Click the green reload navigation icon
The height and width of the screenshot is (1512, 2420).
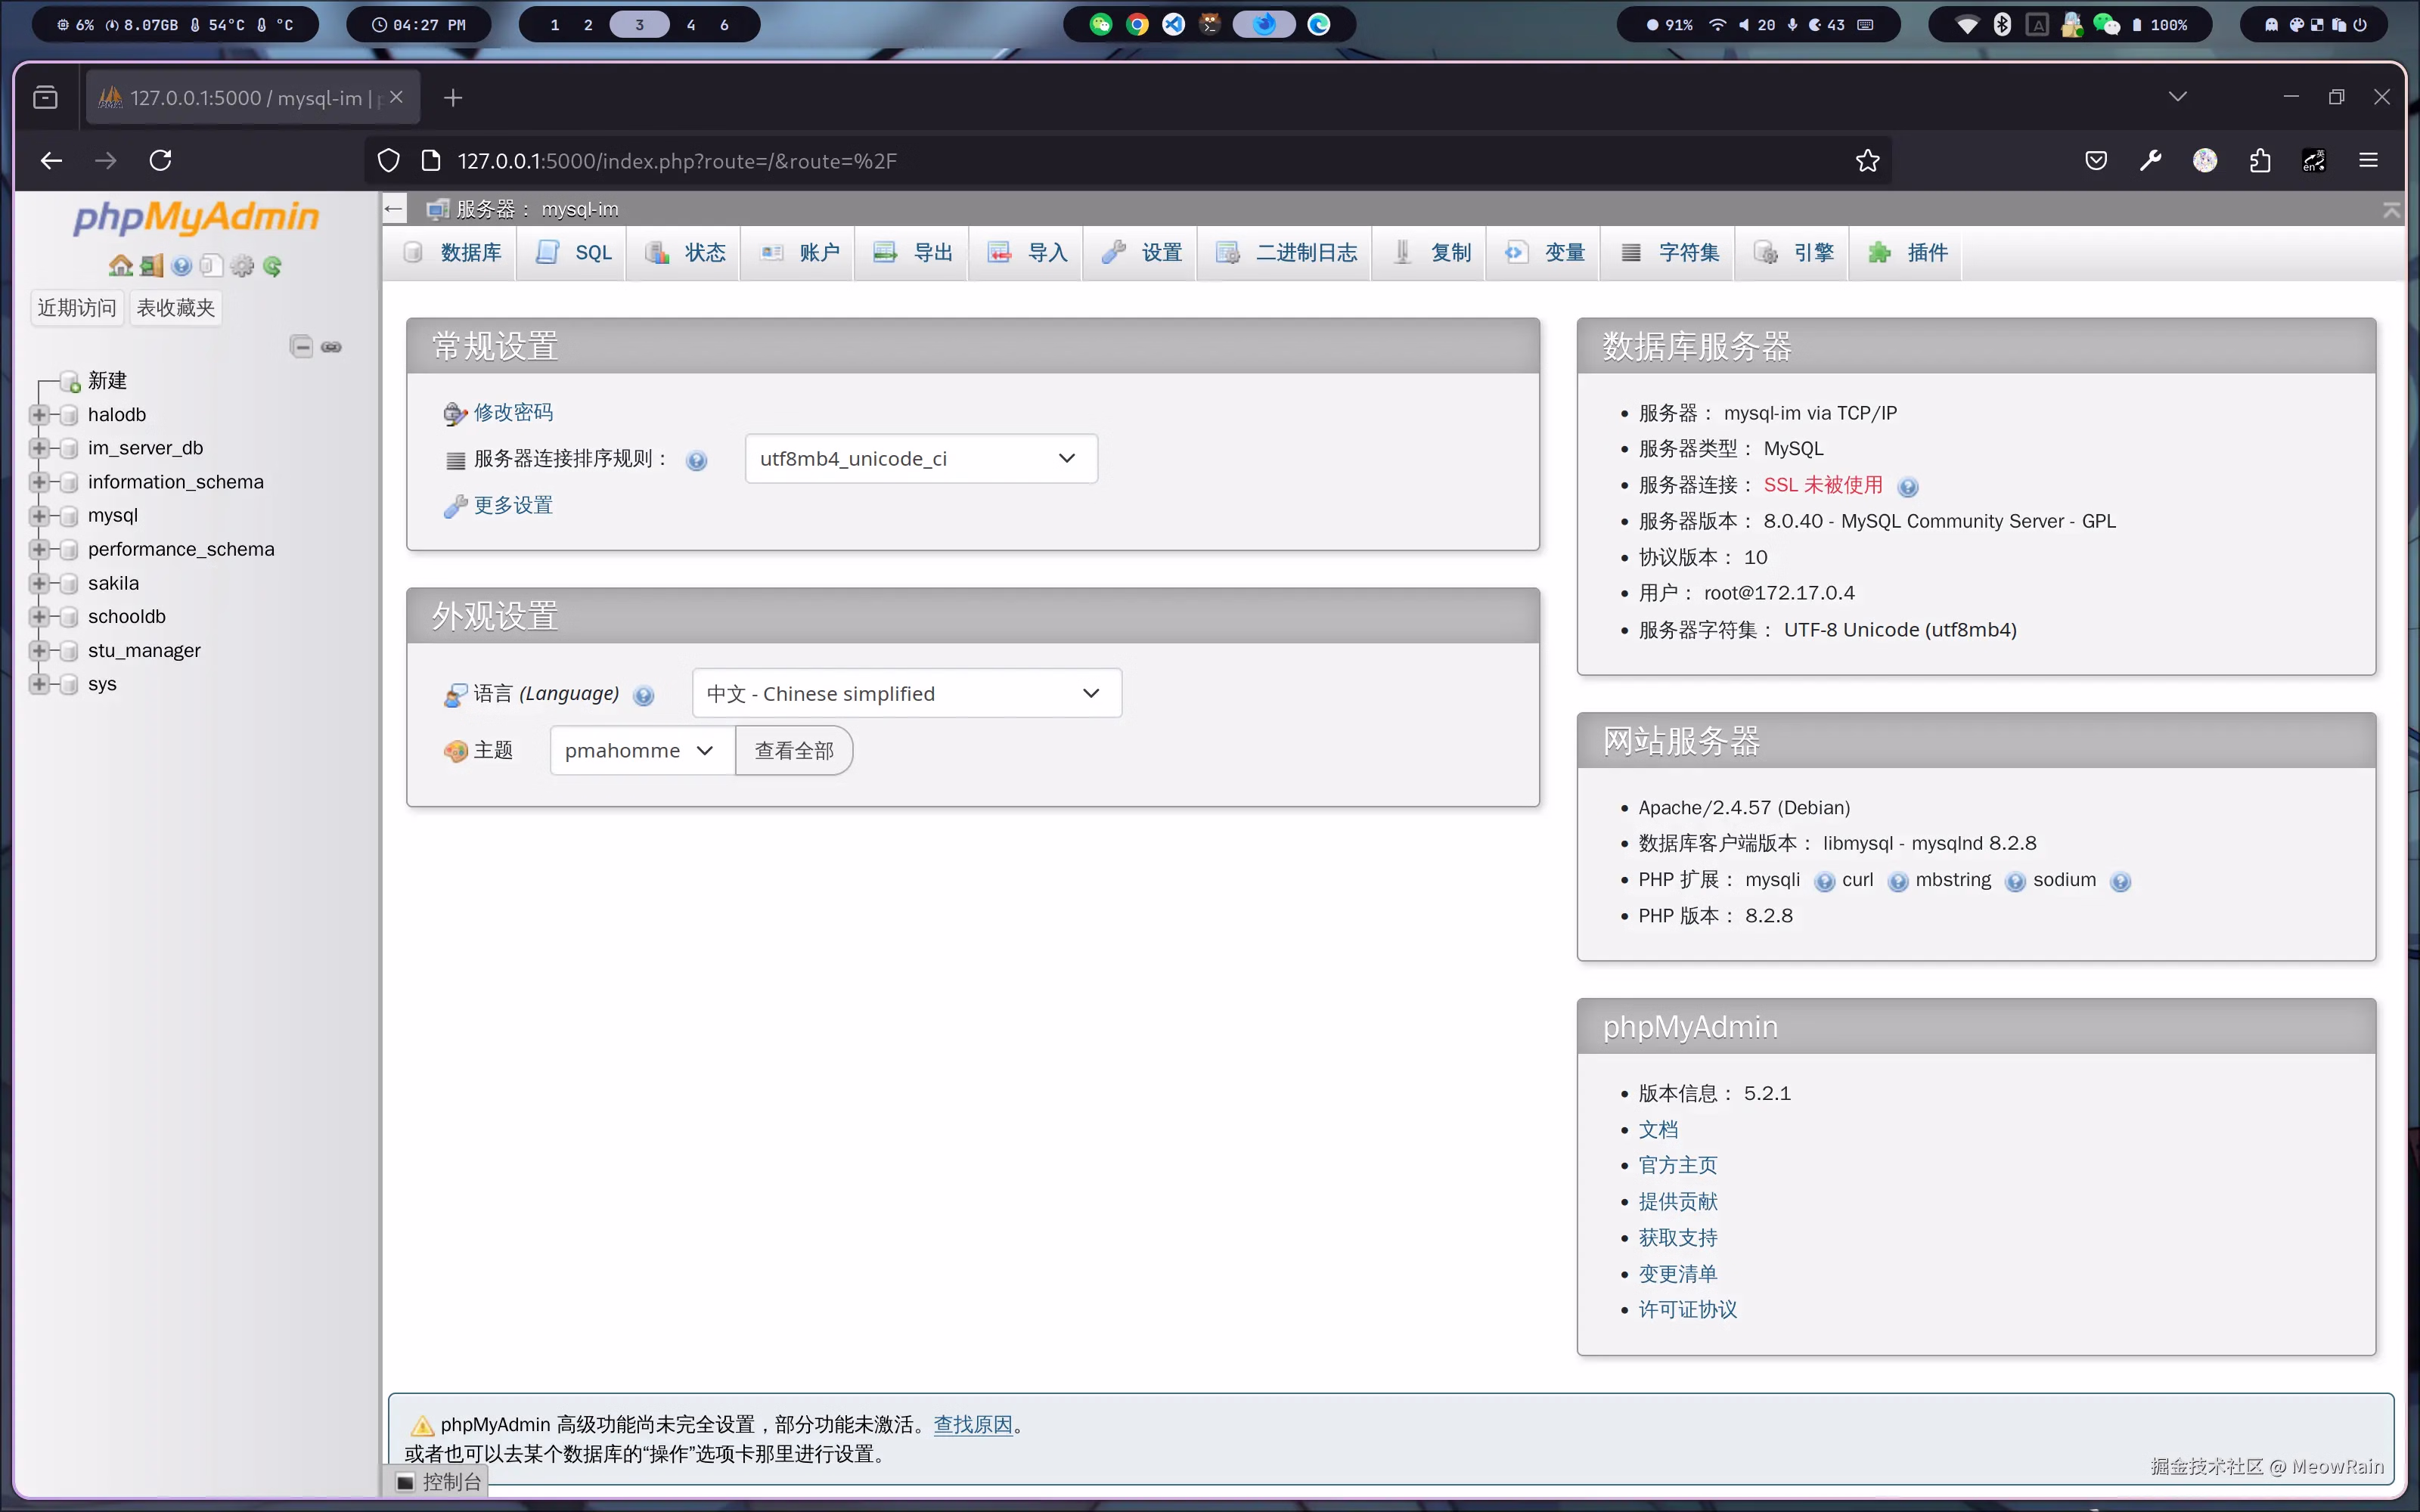click(x=272, y=266)
